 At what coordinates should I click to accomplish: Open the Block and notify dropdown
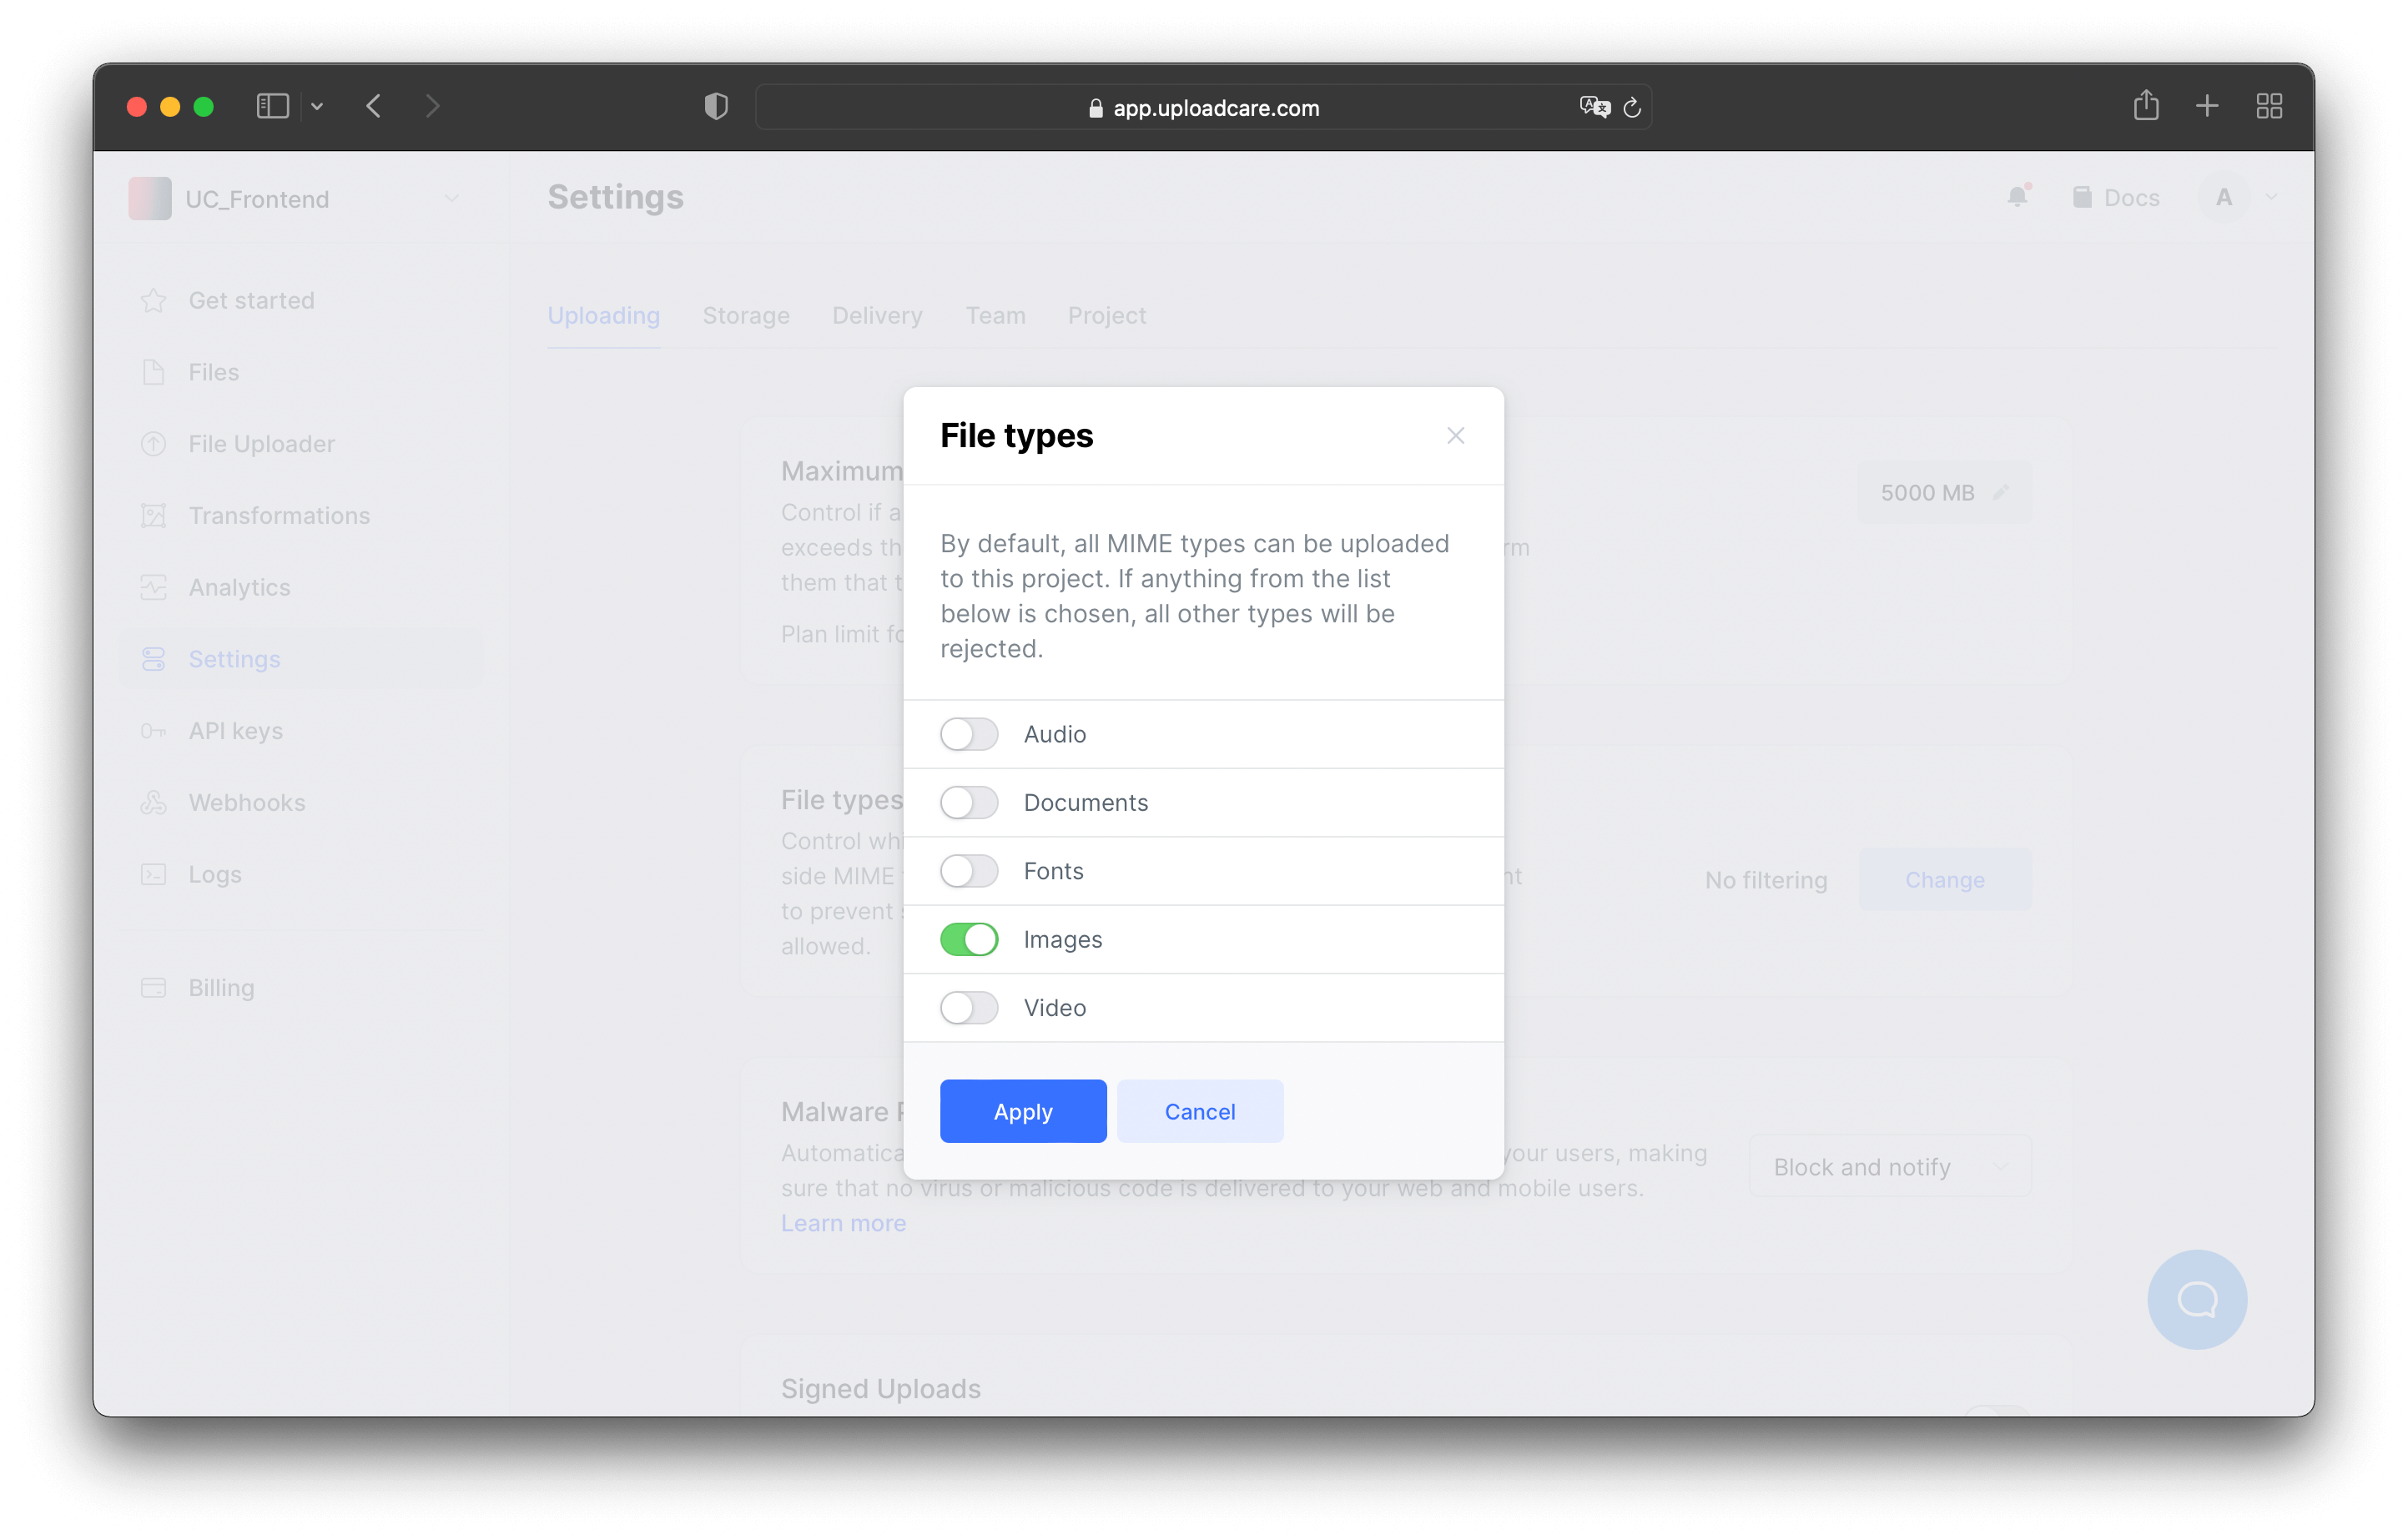tap(1891, 1166)
